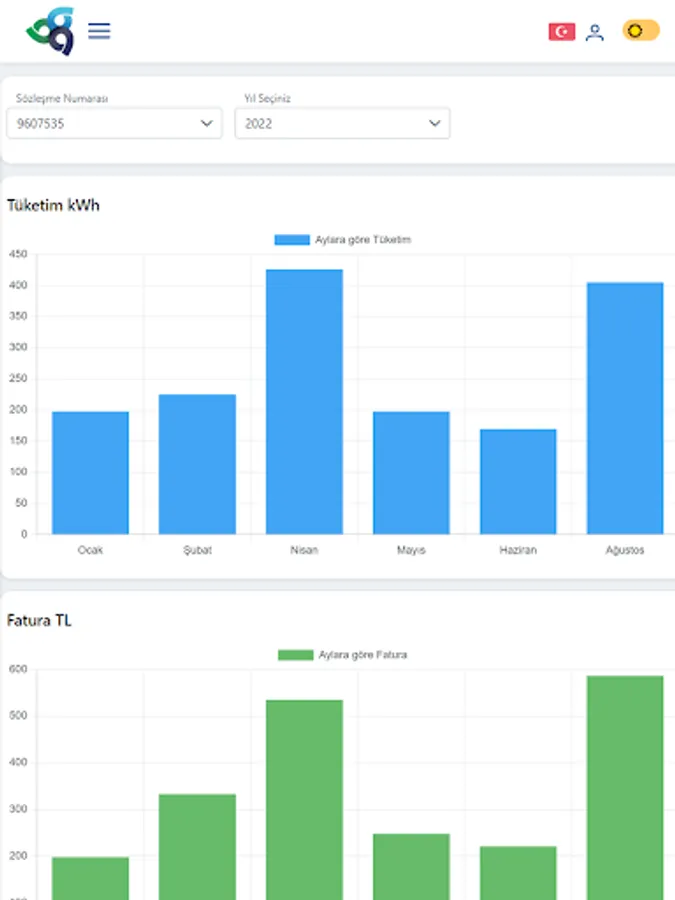Select the Ağustos green invoice bar
Screen dimensions: 675x900
pos(625,788)
